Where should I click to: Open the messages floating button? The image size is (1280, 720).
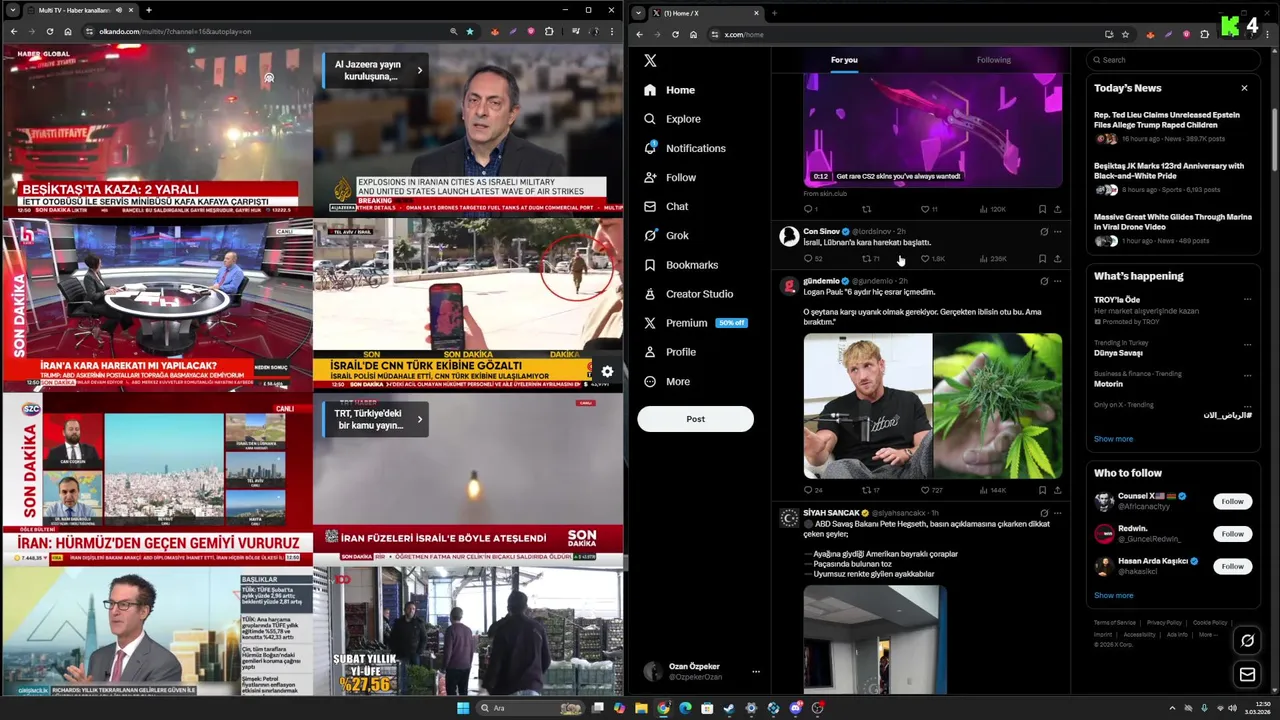click(1247, 675)
